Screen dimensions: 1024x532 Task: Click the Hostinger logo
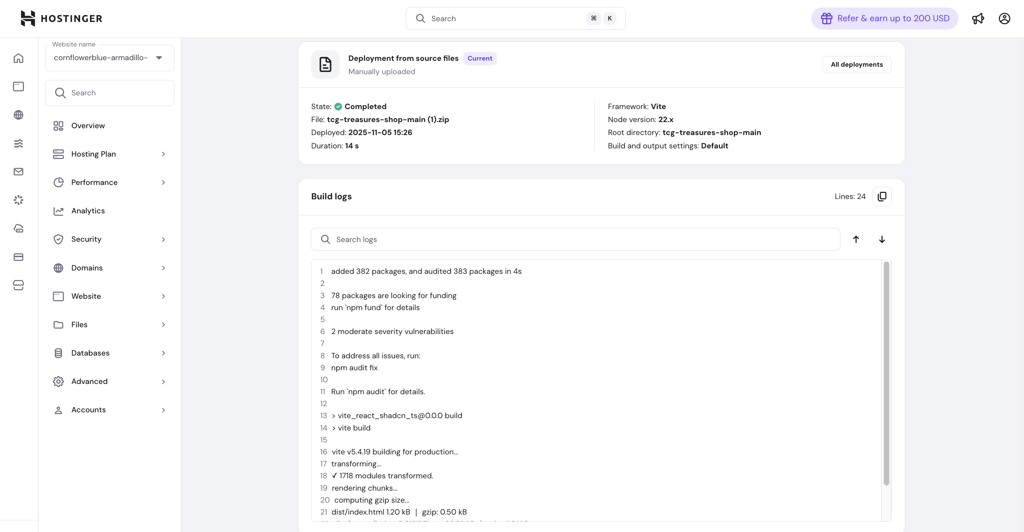click(61, 18)
